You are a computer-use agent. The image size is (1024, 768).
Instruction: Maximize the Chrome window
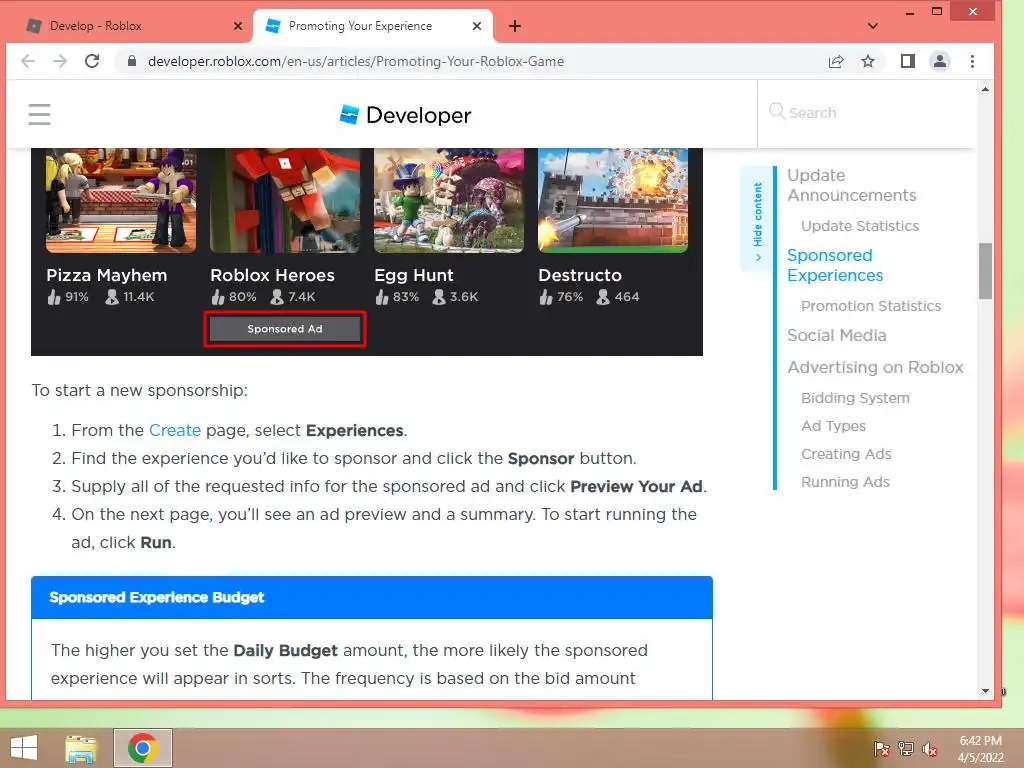[937, 11]
